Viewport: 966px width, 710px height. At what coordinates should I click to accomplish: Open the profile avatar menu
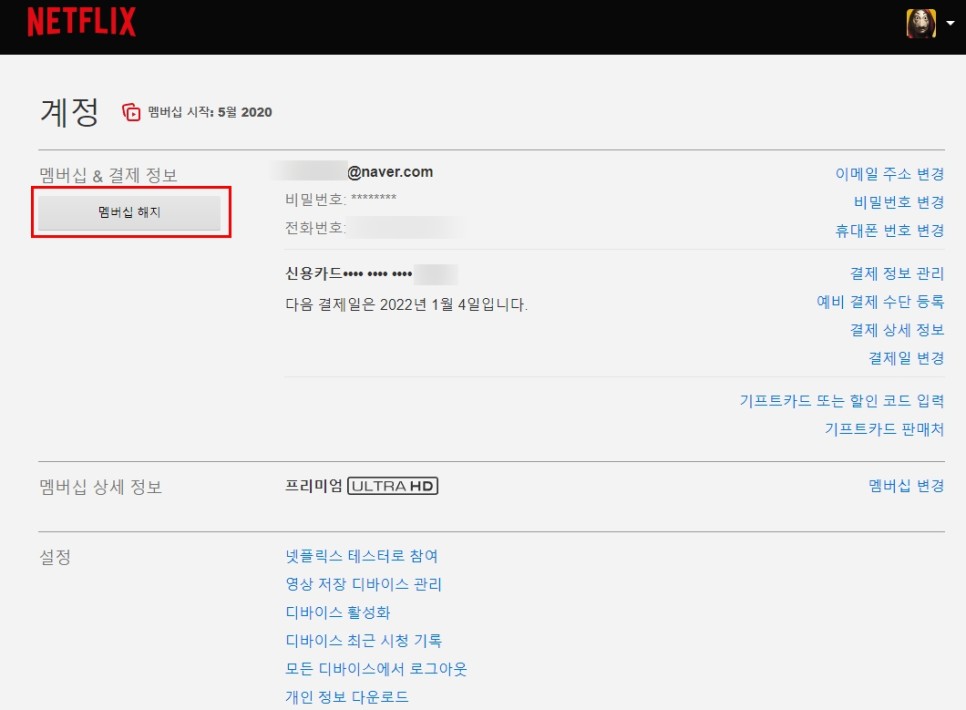tap(921, 23)
